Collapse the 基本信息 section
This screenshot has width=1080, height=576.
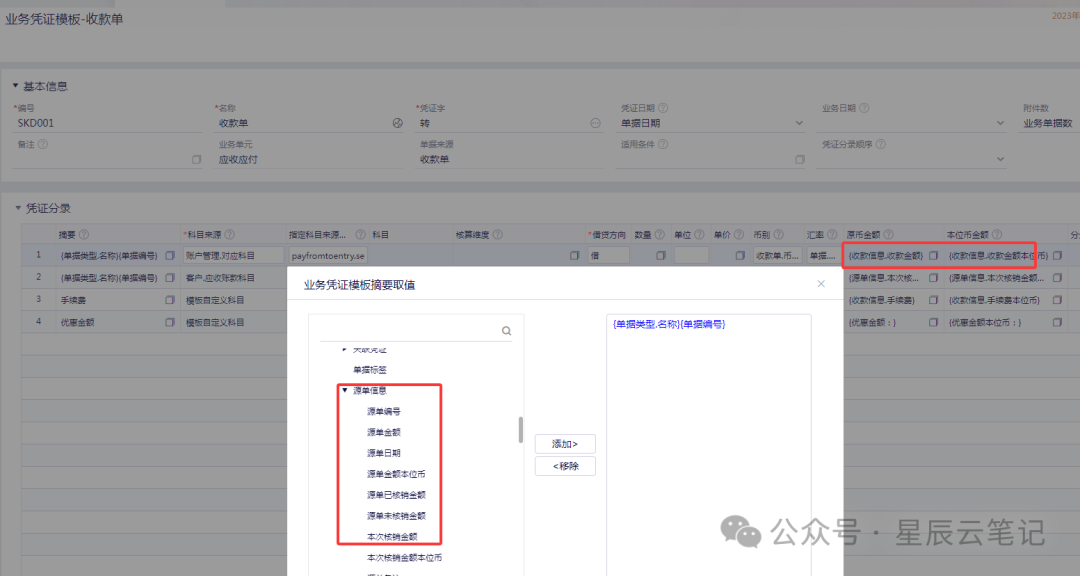click(15, 86)
